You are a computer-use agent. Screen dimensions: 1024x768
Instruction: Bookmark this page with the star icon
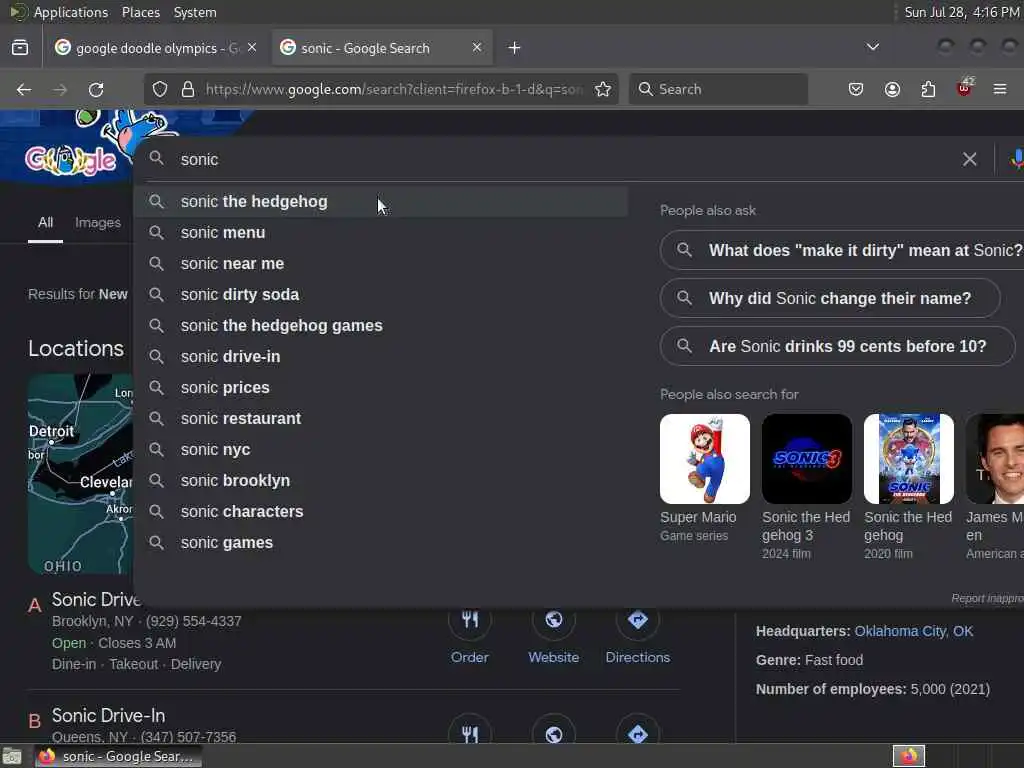pos(603,89)
